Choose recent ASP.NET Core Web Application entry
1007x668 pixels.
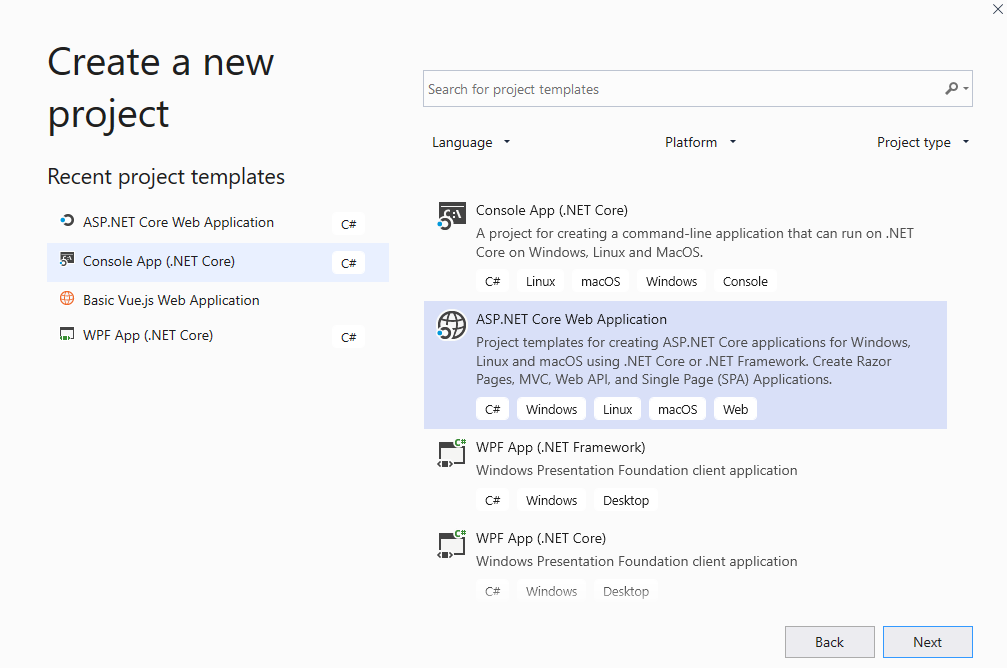click(x=178, y=222)
